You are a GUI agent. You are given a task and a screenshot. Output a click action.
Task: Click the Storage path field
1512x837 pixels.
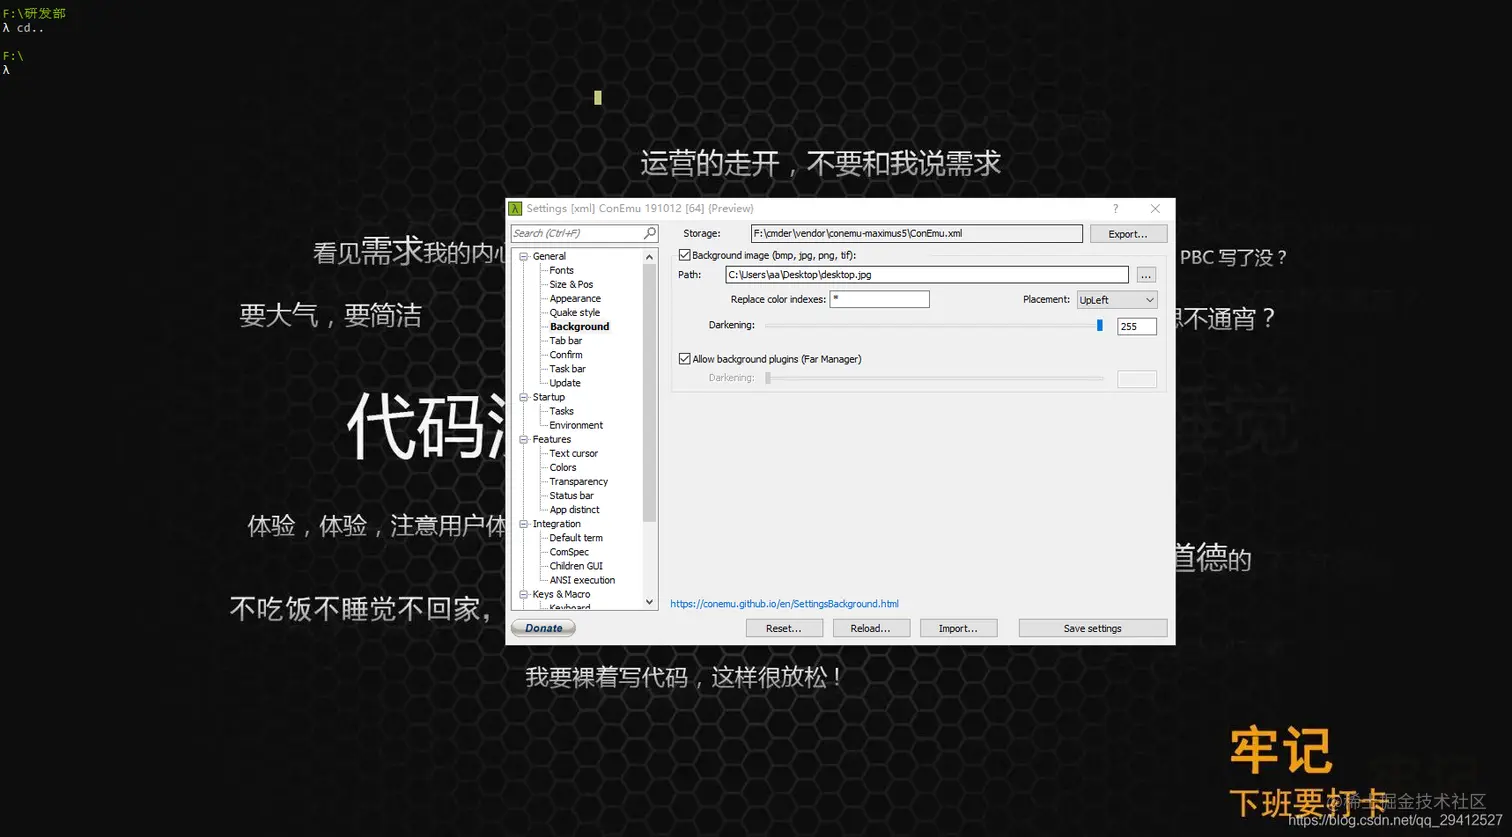[x=917, y=233]
